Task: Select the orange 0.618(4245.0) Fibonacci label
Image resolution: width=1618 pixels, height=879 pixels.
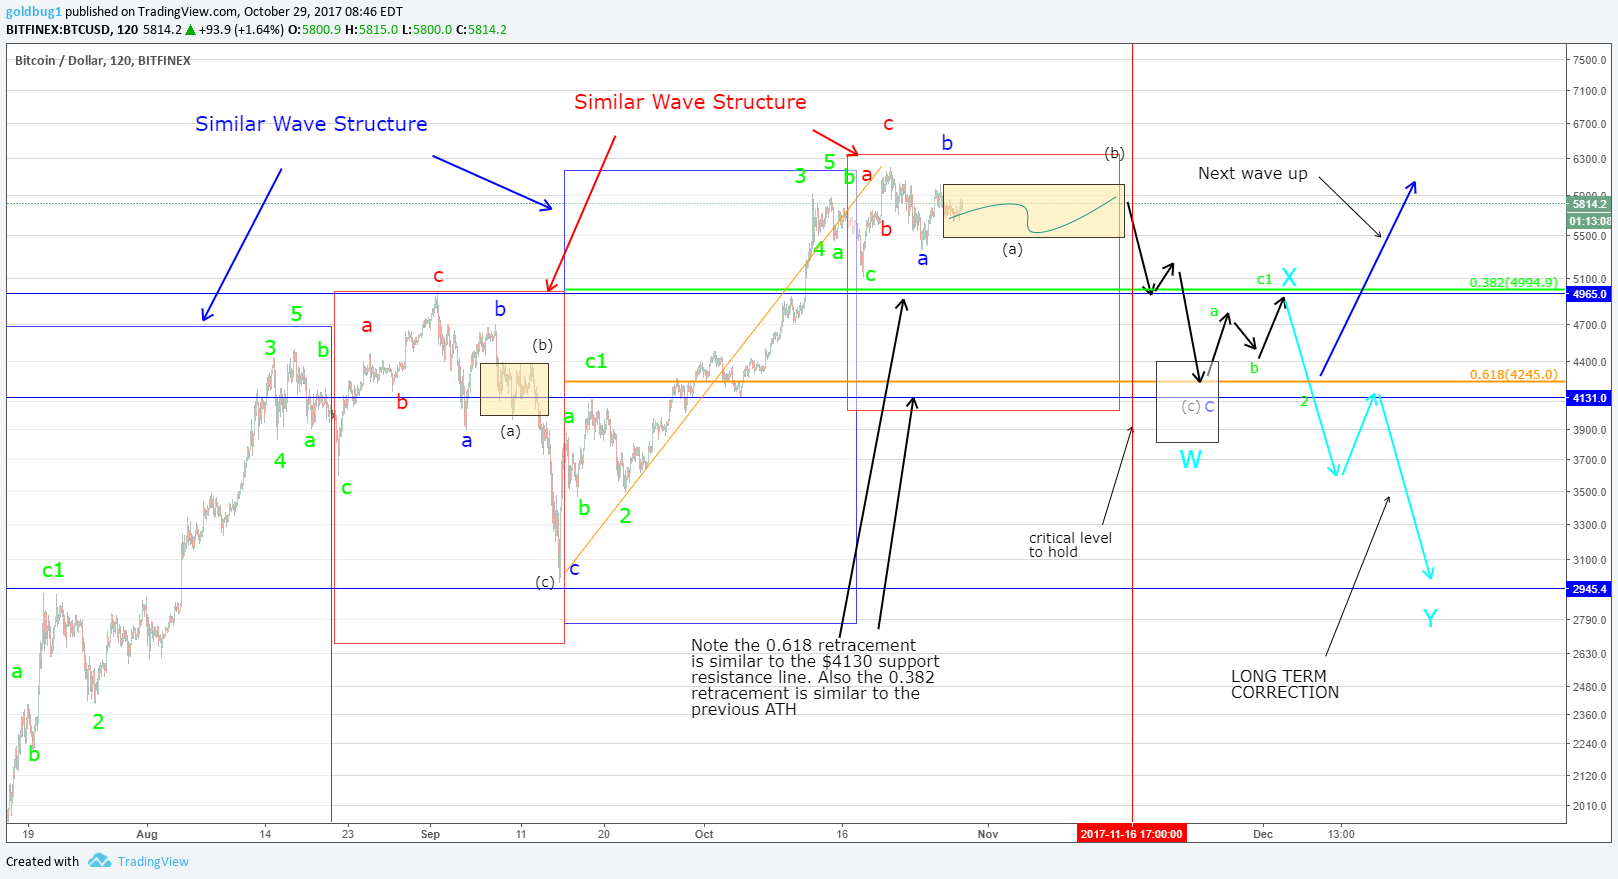Action: tap(1513, 375)
